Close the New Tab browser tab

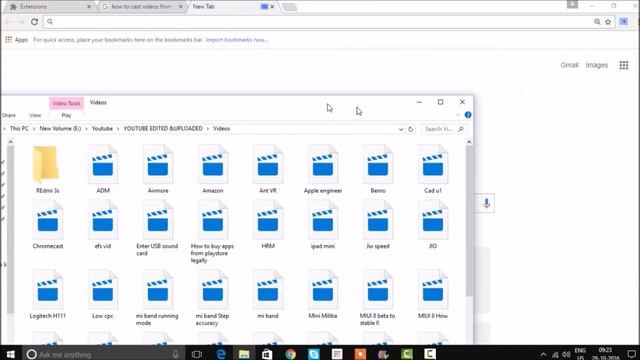(273, 7)
